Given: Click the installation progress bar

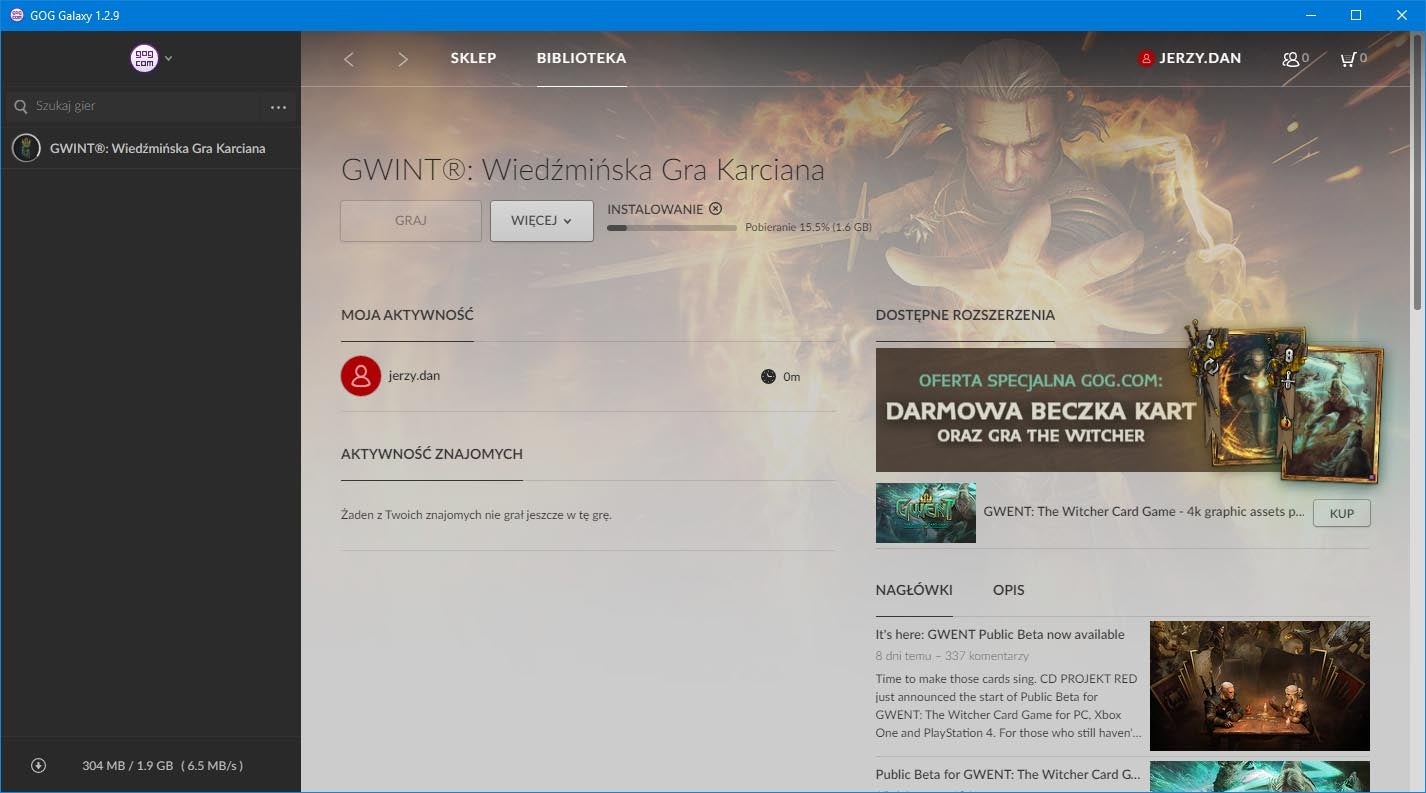Looking at the screenshot, I should pyautogui.click(x=671, y=228).
